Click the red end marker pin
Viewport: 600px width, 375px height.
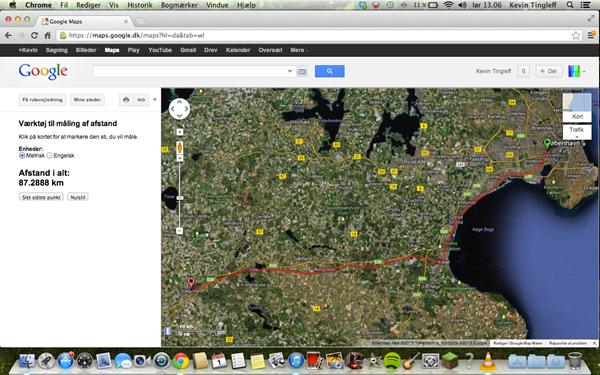point(191,283)
